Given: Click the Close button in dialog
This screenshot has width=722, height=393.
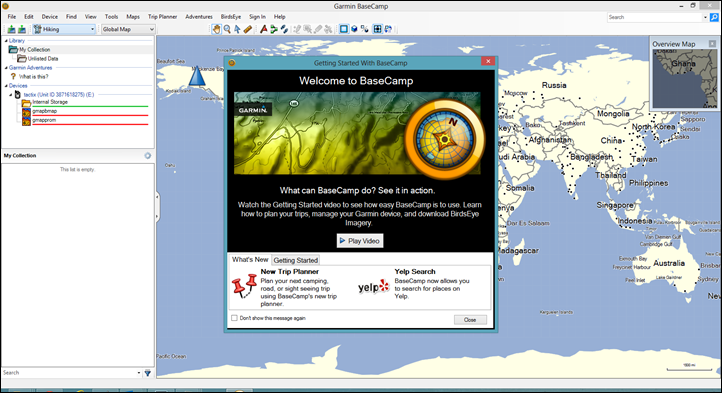Looking at the screenshot, I should pyautogui.click(x=470, y=320).
